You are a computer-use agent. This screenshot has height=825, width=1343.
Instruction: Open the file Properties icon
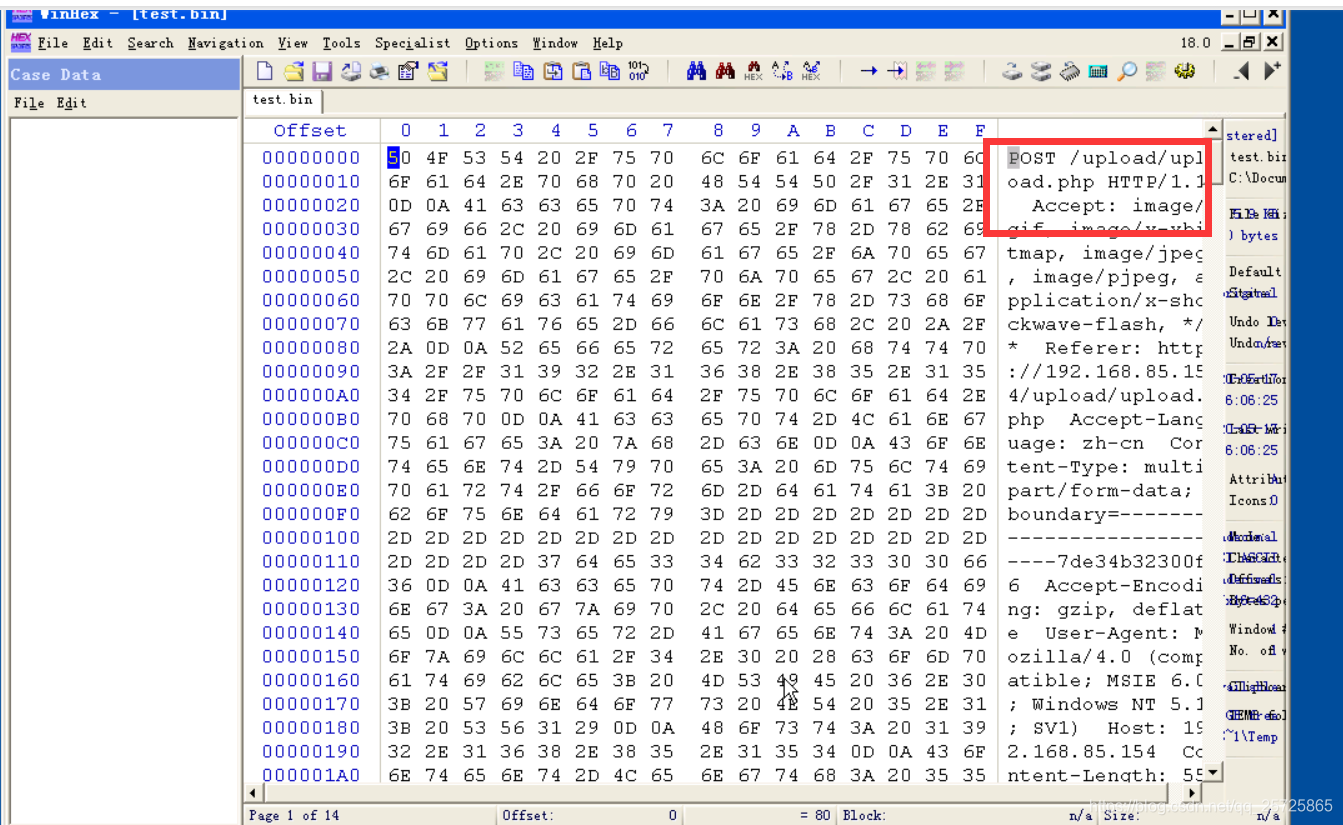pyautogui.click(x=408, y=71)
